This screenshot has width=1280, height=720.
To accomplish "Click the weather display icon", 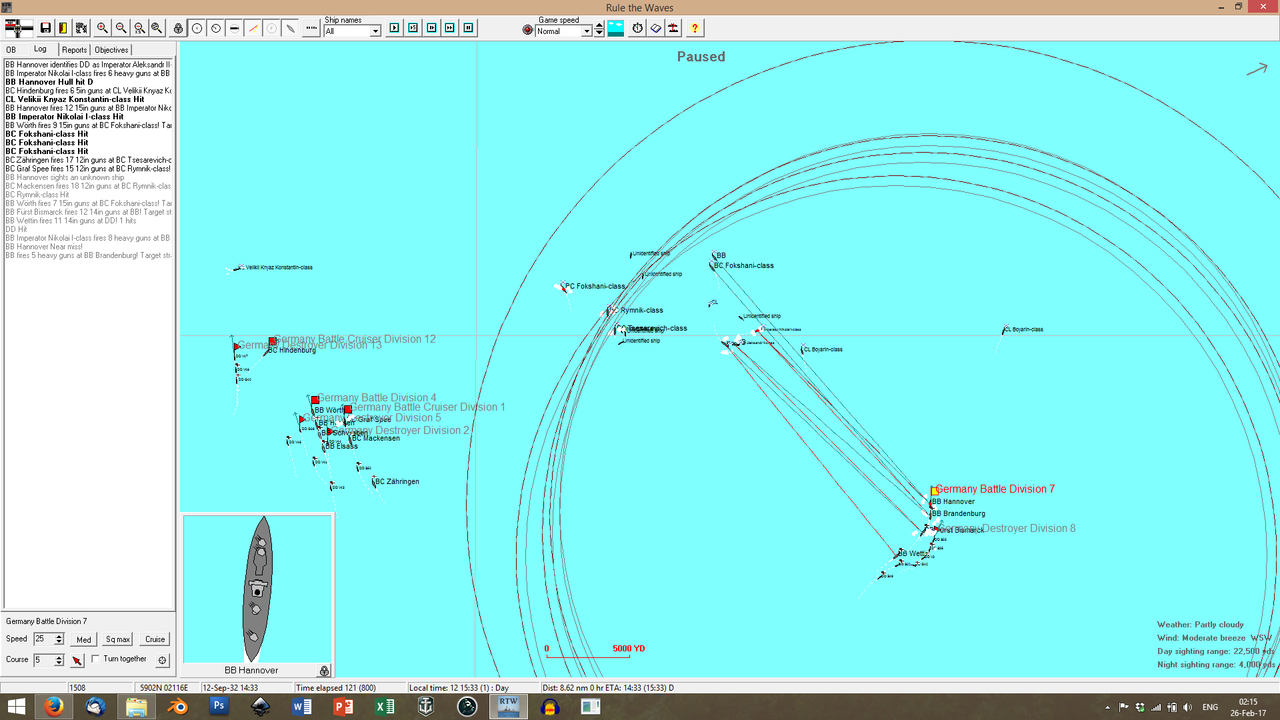I will coord(615,28).
